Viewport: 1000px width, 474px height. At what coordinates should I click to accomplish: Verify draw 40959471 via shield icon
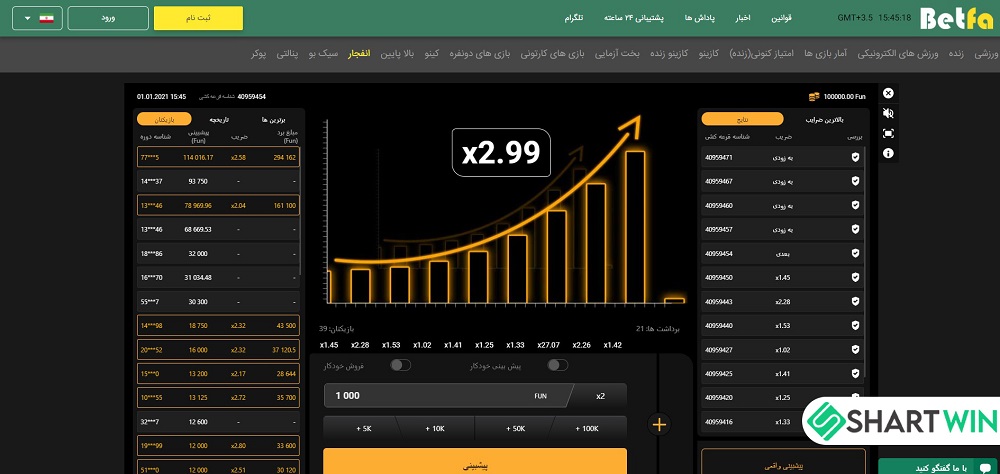[855, 157]
